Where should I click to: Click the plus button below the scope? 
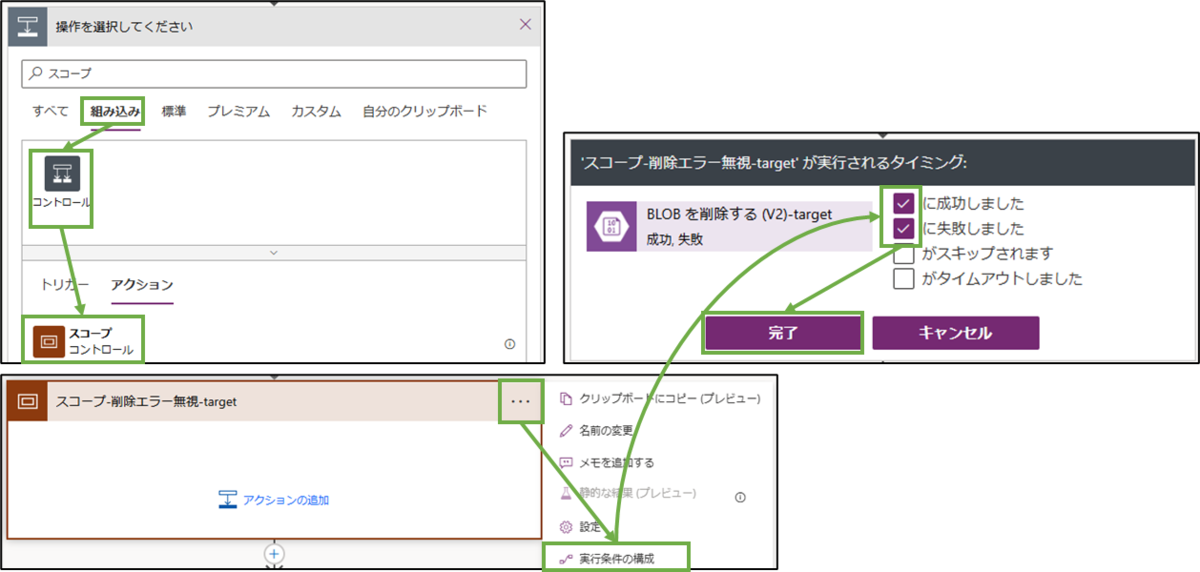click(x=274, y=552)
